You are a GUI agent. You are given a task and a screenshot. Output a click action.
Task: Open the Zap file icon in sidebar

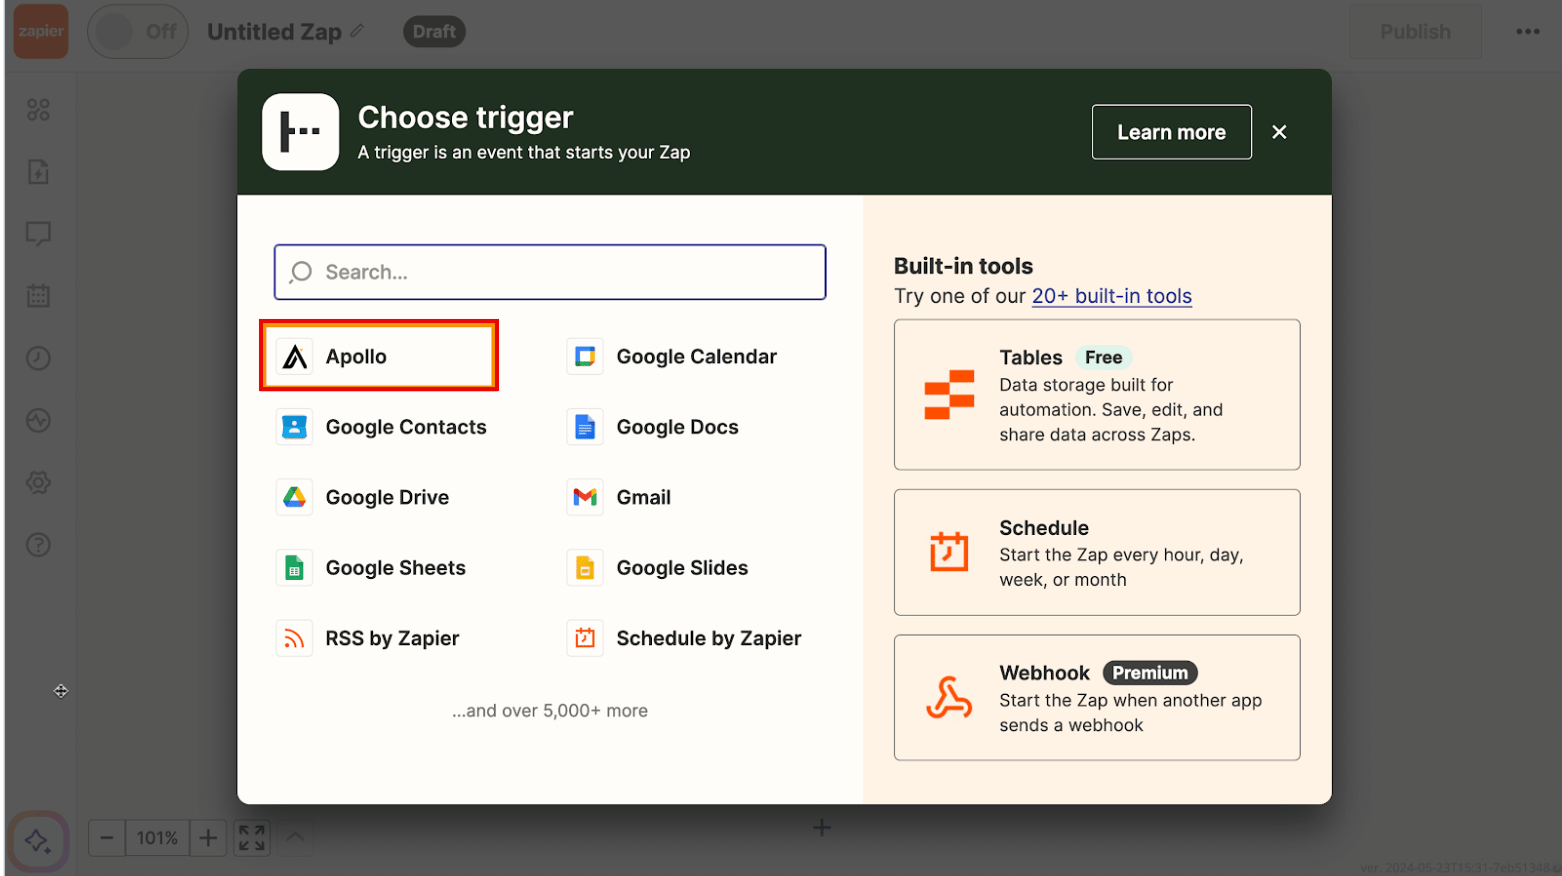[38, 172]
